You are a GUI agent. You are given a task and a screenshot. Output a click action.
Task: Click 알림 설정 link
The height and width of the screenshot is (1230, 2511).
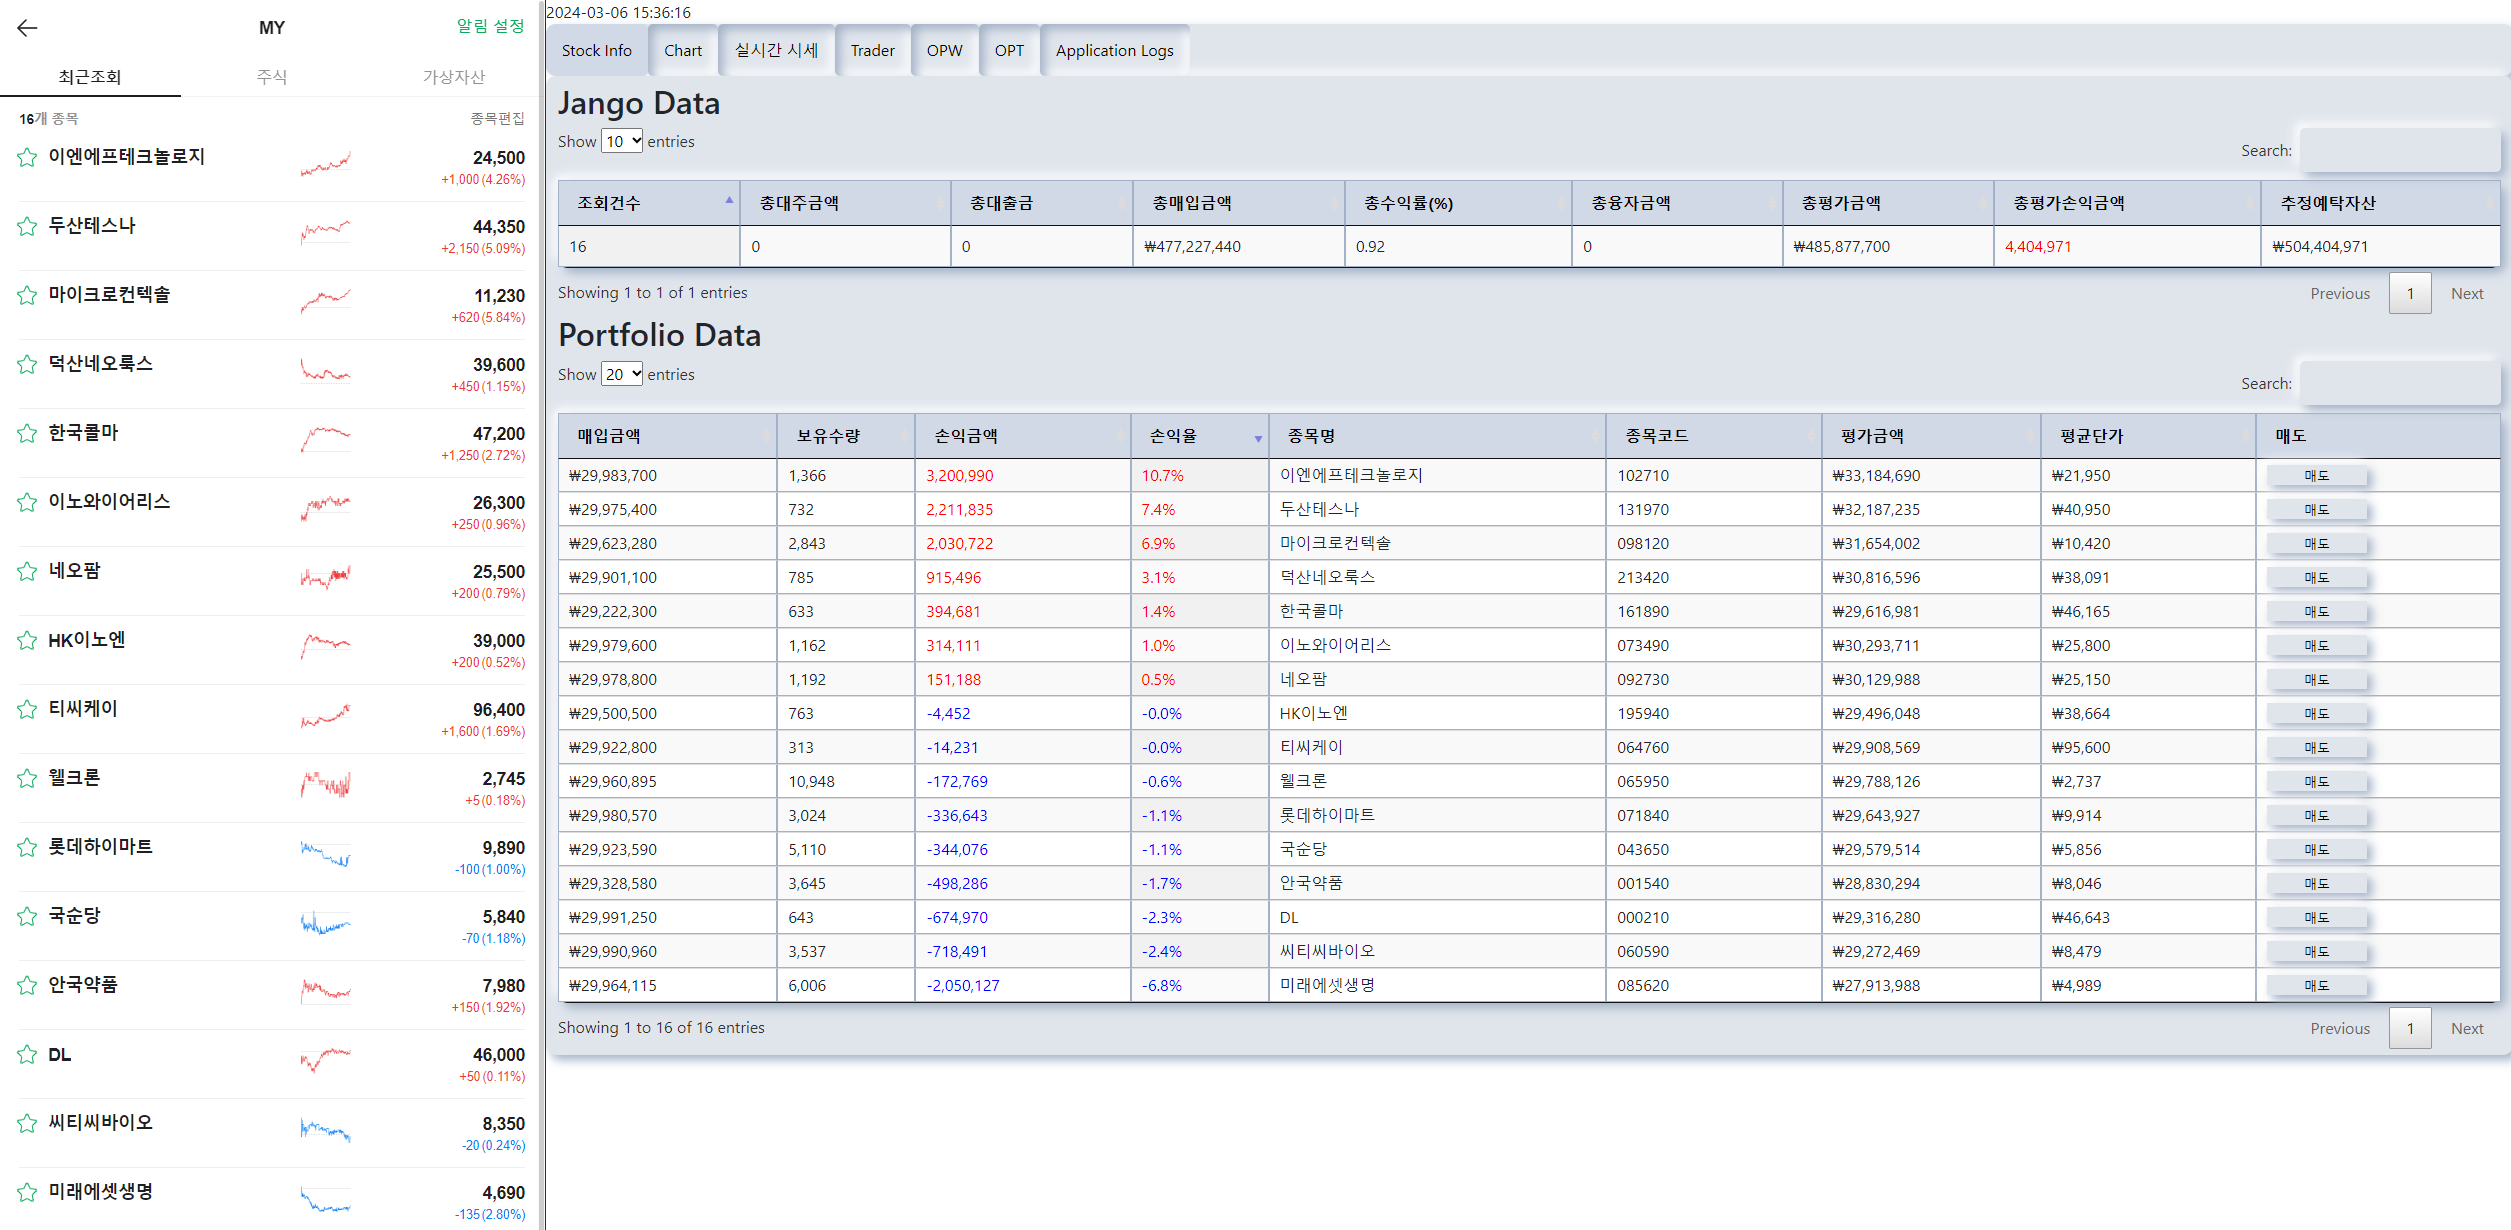click(490, 26)
